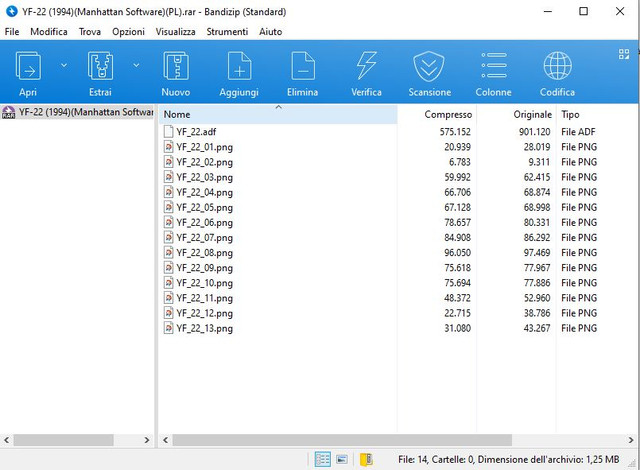Image resolution: width=640 pixels, height=470 pixels.
Task: Click tree panel scrollbar left arrow
Action: point(7,440)
